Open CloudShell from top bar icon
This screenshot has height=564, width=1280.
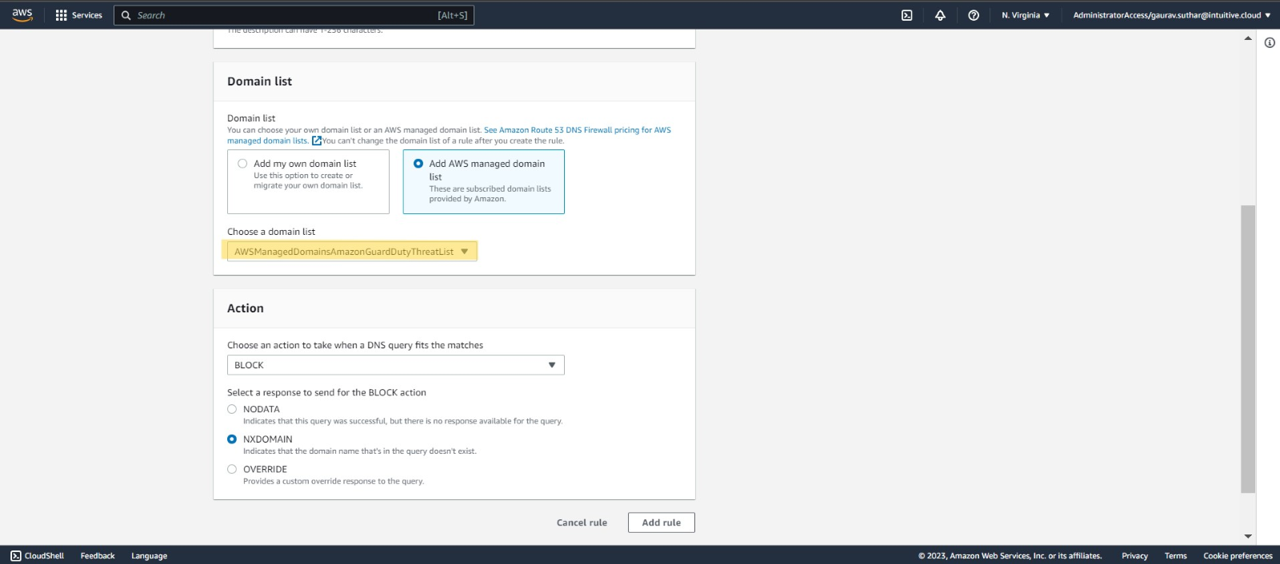pos(906,15)
